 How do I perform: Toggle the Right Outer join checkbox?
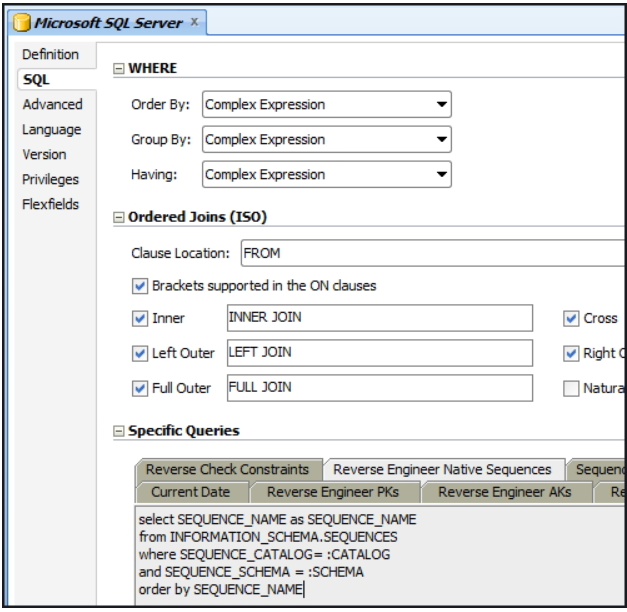click(571, 354)
